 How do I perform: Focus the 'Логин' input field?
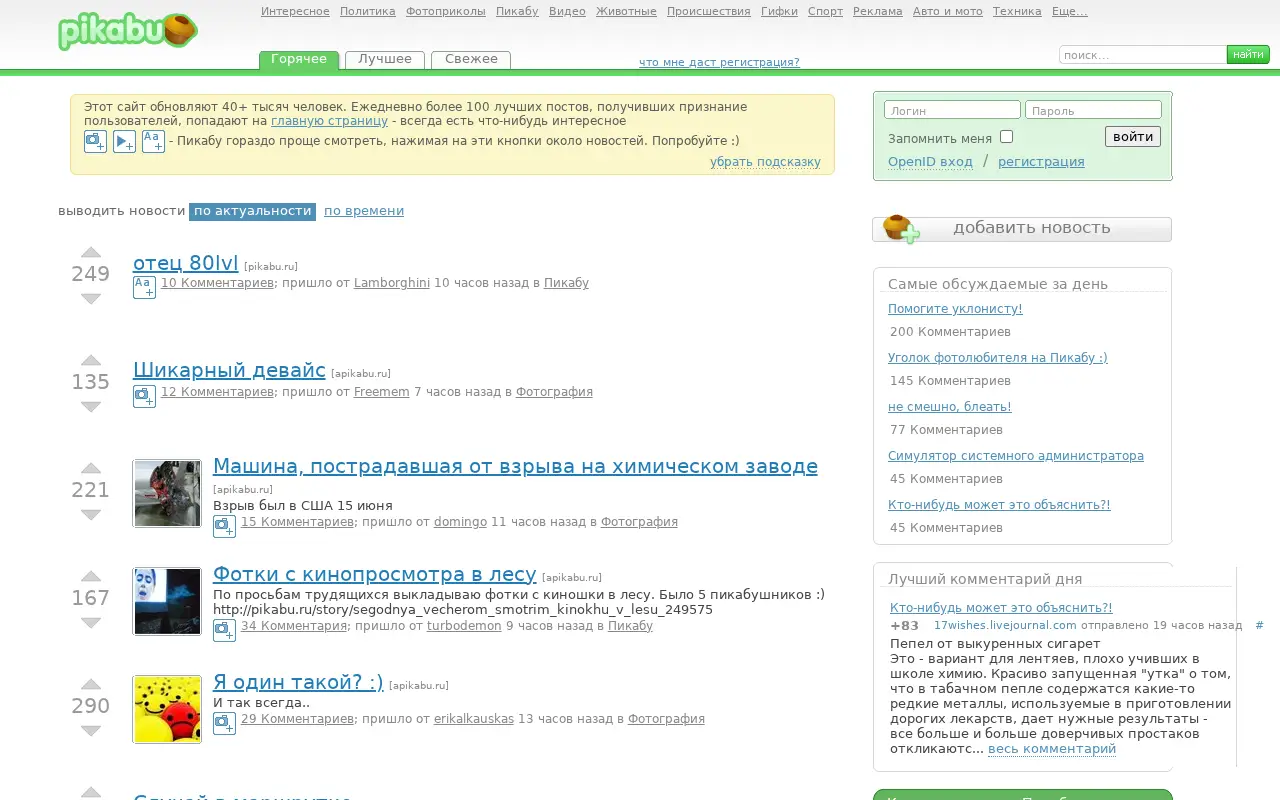(952, 110)
